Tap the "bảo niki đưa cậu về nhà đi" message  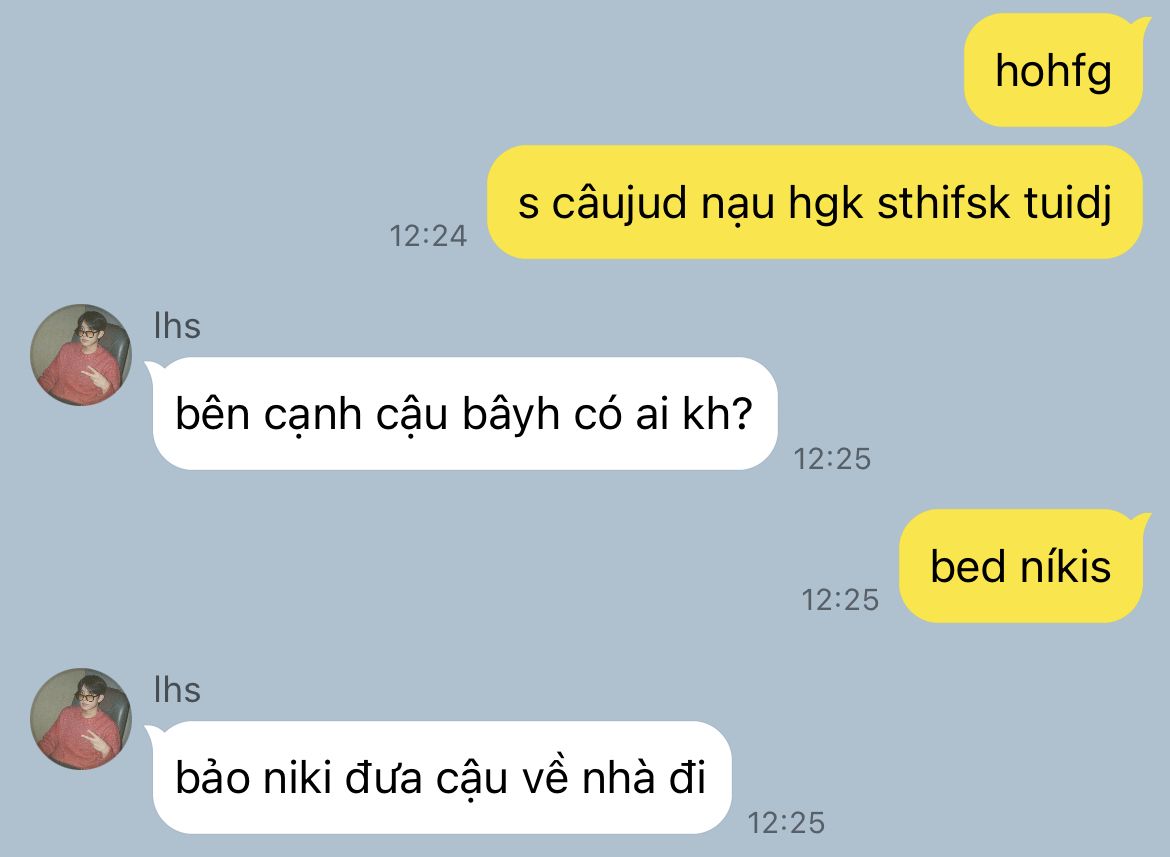click(440, 777)
